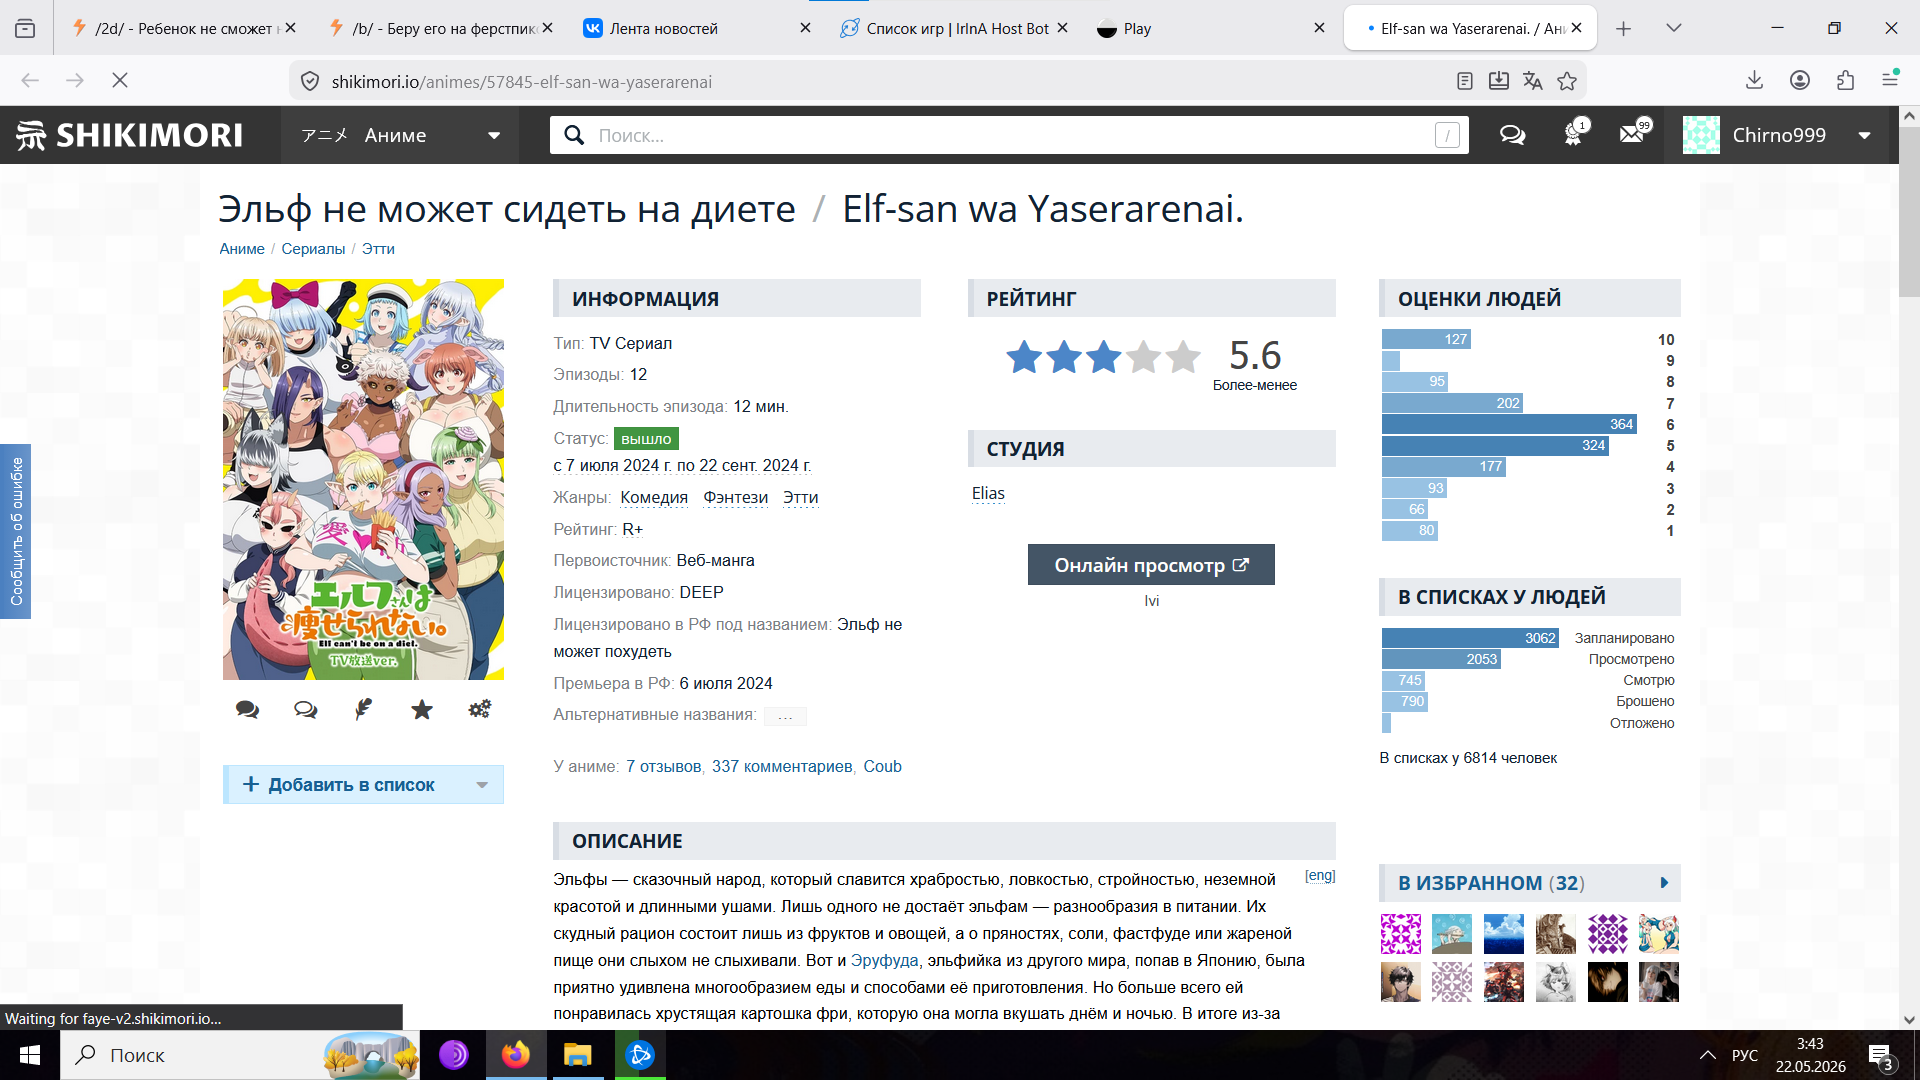The width and height of the screenshot is (1920, 1080).
Task: Open the Coub link
Action: pyautogui.click(x=882, y=766)
